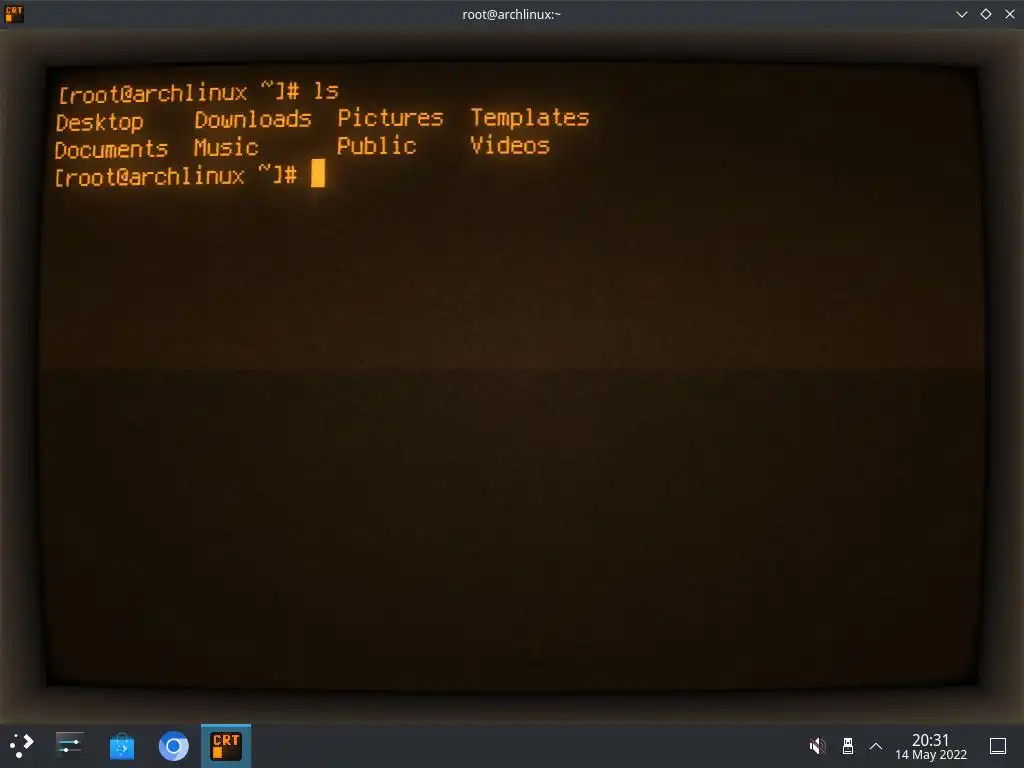
Task: Open the KDE application launcher
Action: (x=21, y=745)
